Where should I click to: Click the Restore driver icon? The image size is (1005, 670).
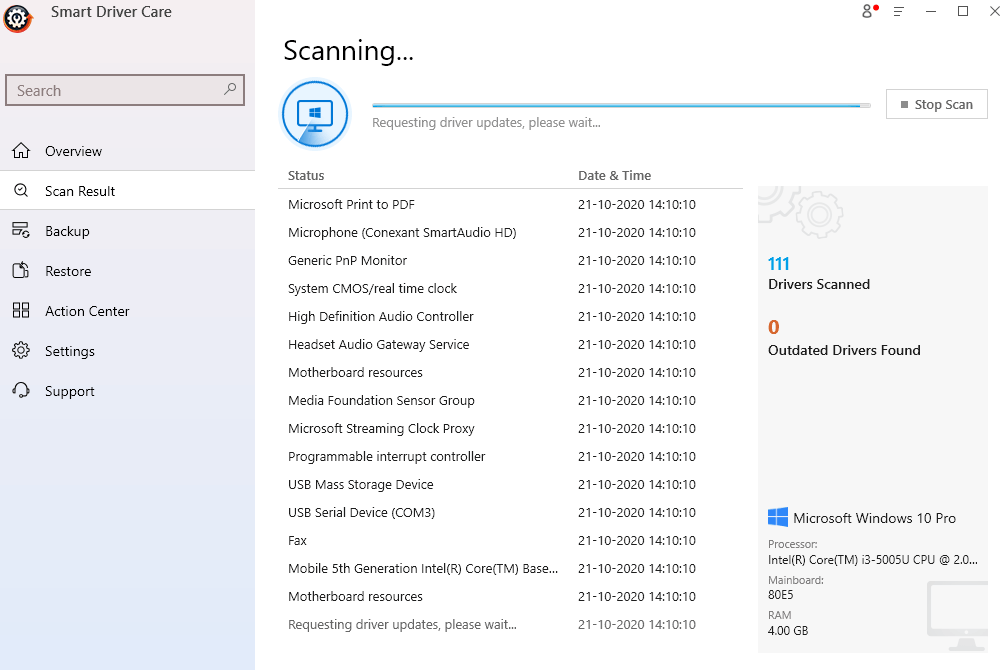(x=20, y=270)
